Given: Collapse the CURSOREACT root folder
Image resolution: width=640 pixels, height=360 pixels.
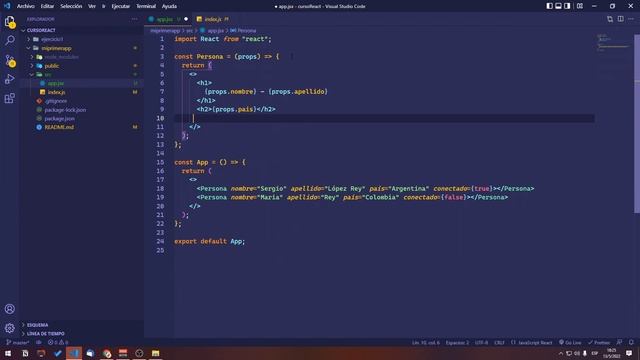Looking at the screenshot, I should [x=82, y=30].
